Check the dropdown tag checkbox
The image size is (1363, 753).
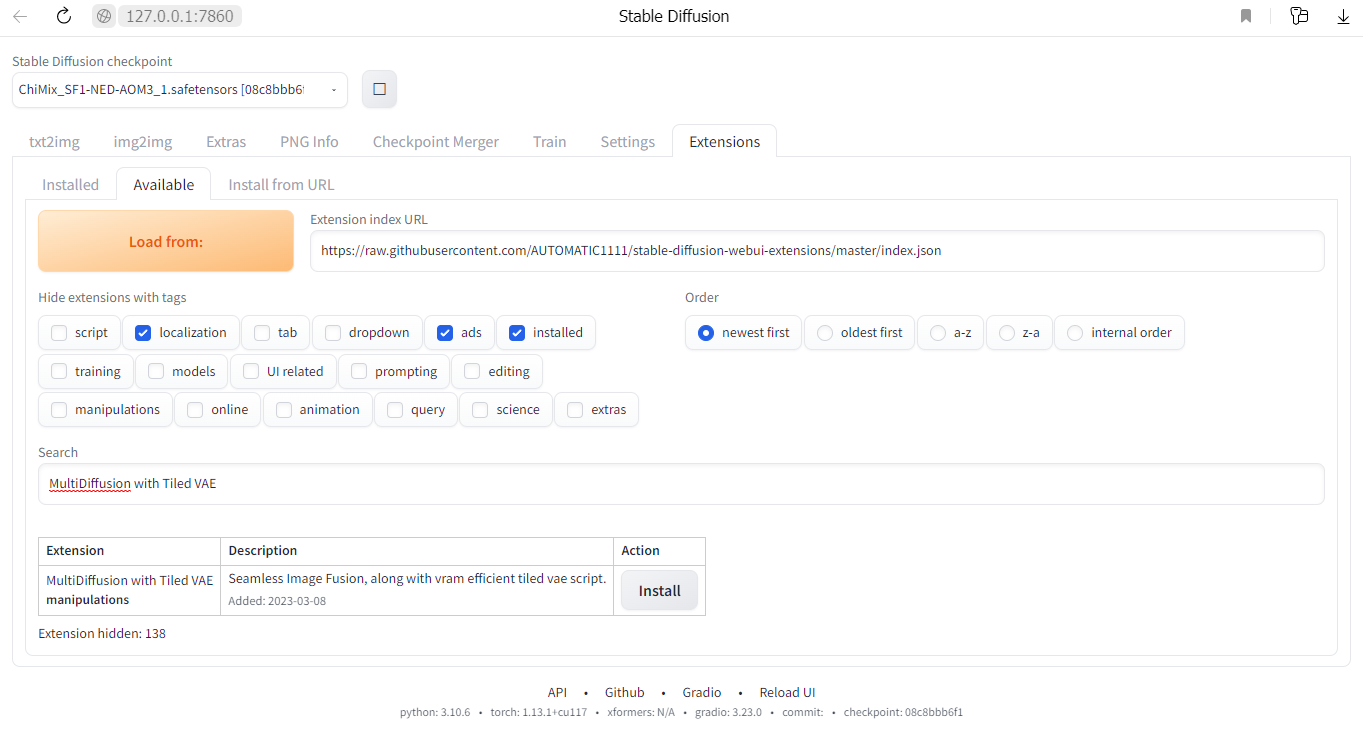tap(333, 333)
